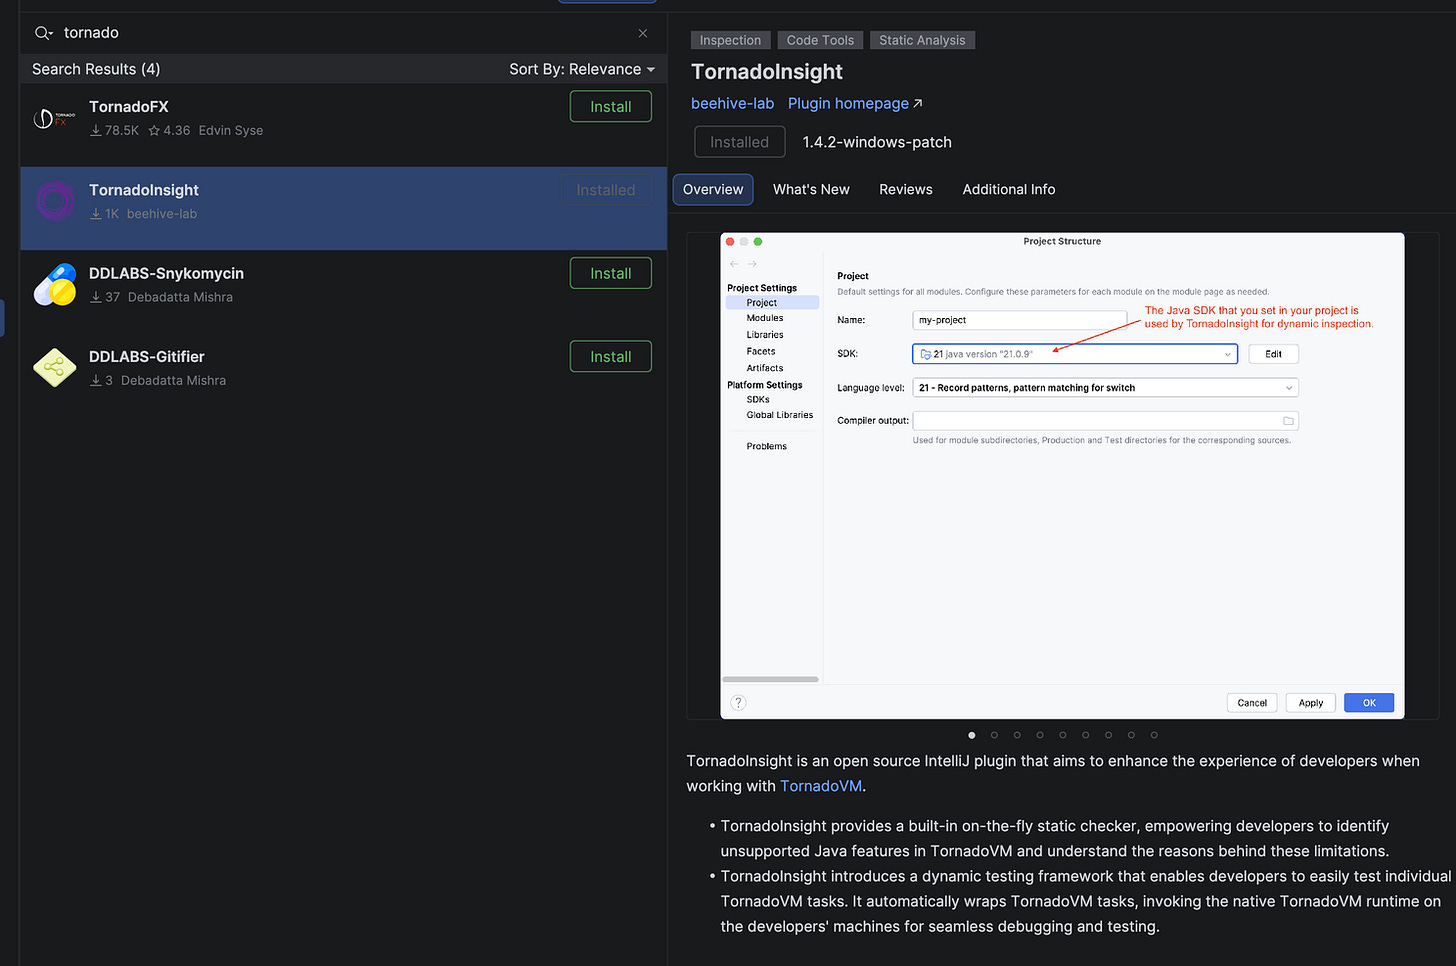Select the Inspection tag
The width and height of the screenshot is (1456, 966).
tap(730, 40)
